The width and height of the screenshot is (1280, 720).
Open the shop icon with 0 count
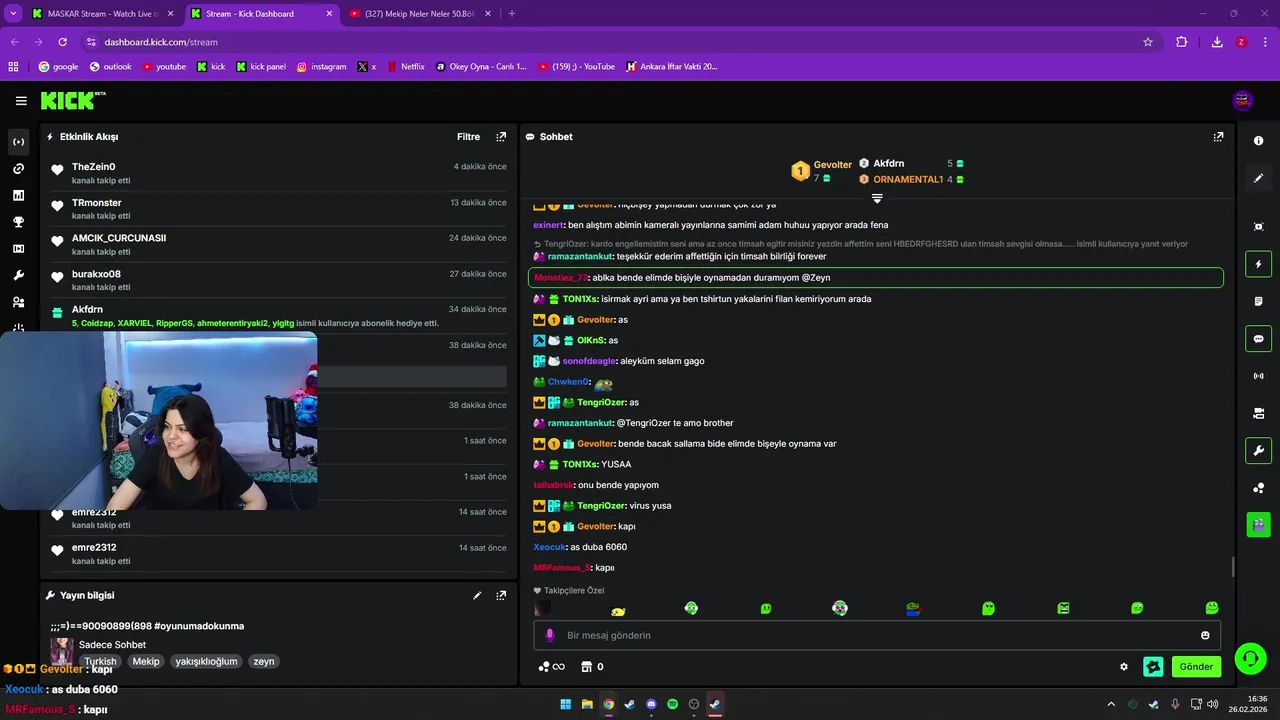tap(592, 667)
